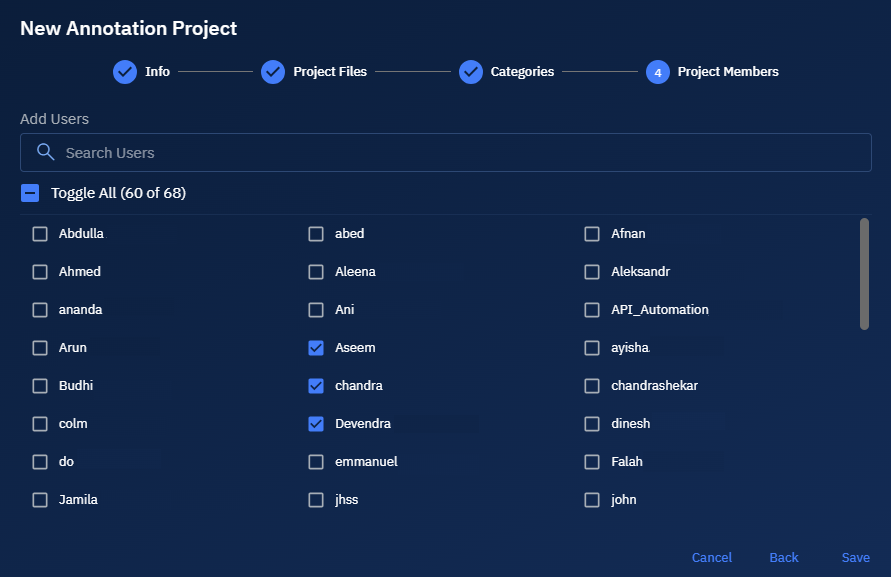
Task: Toggle All users checkbox
Action: (x=30, y=193)
